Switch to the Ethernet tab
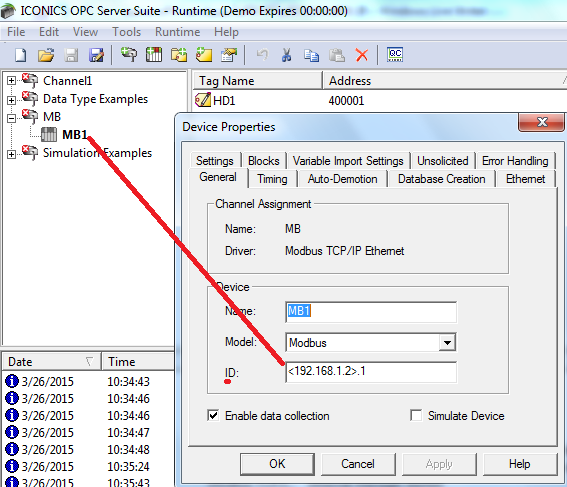Screen dimensions: 567x487 525,179
